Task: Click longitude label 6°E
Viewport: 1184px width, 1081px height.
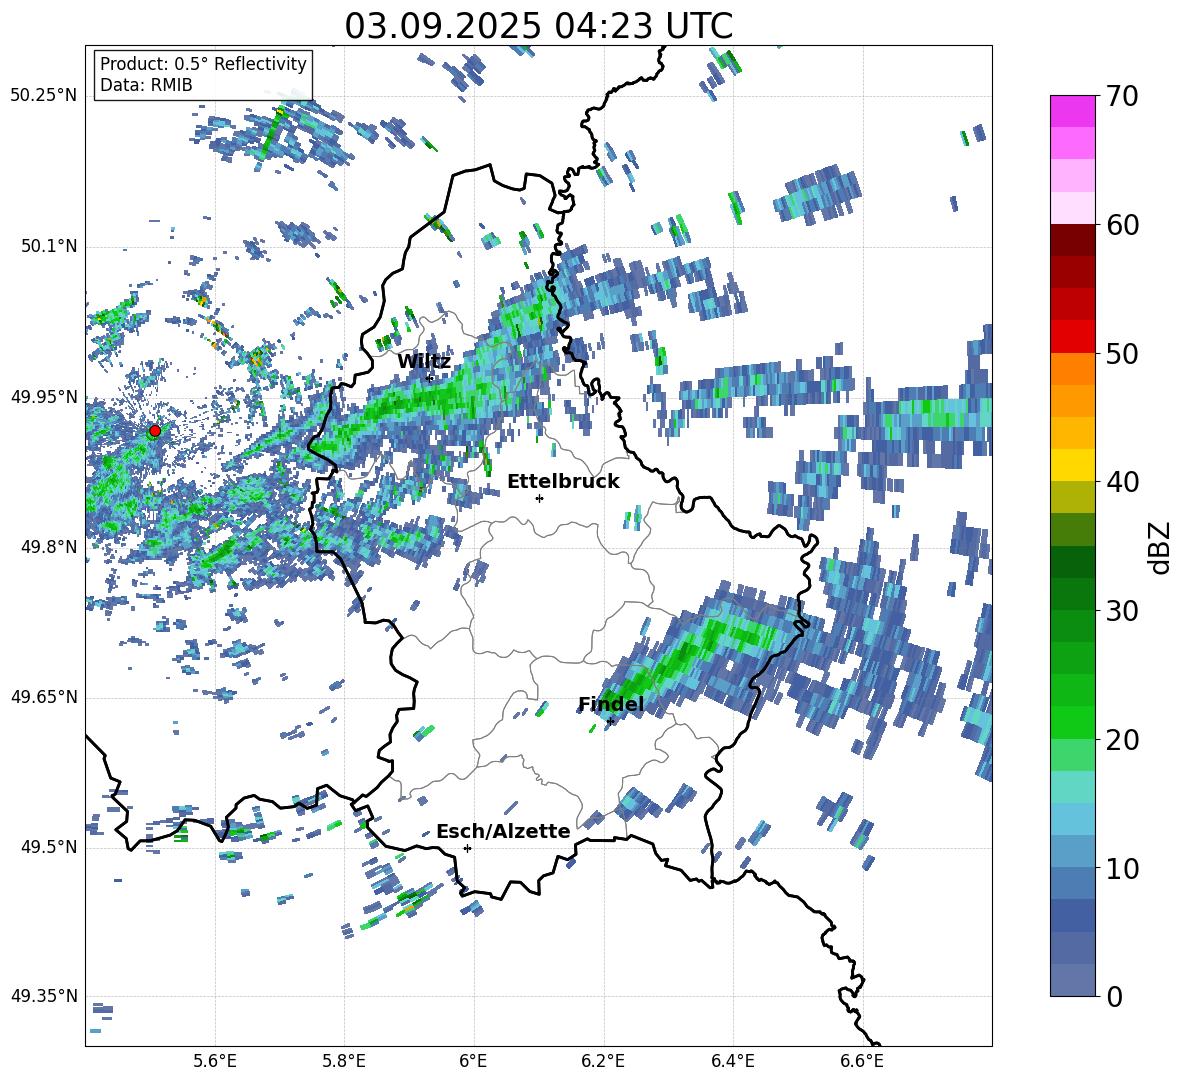Action: [473, 1062]
